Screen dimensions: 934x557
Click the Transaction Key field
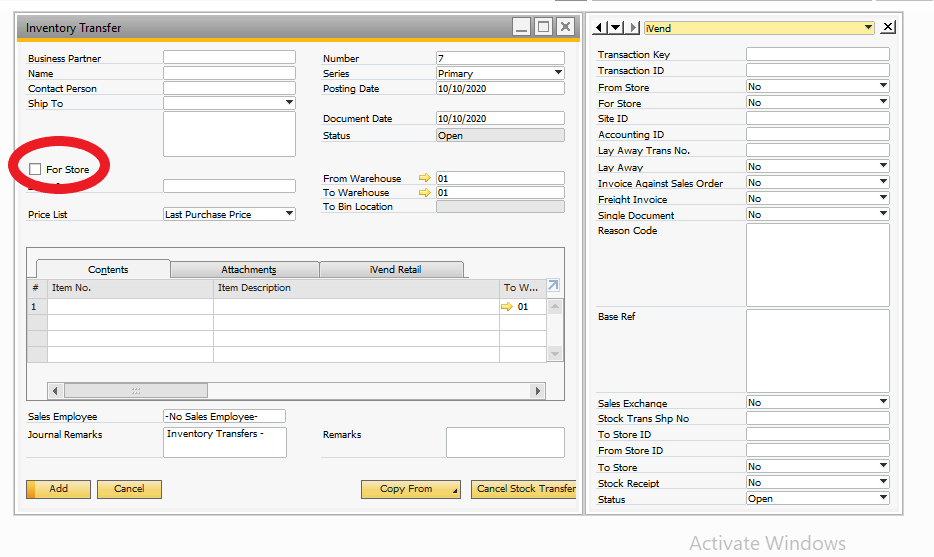818,54
